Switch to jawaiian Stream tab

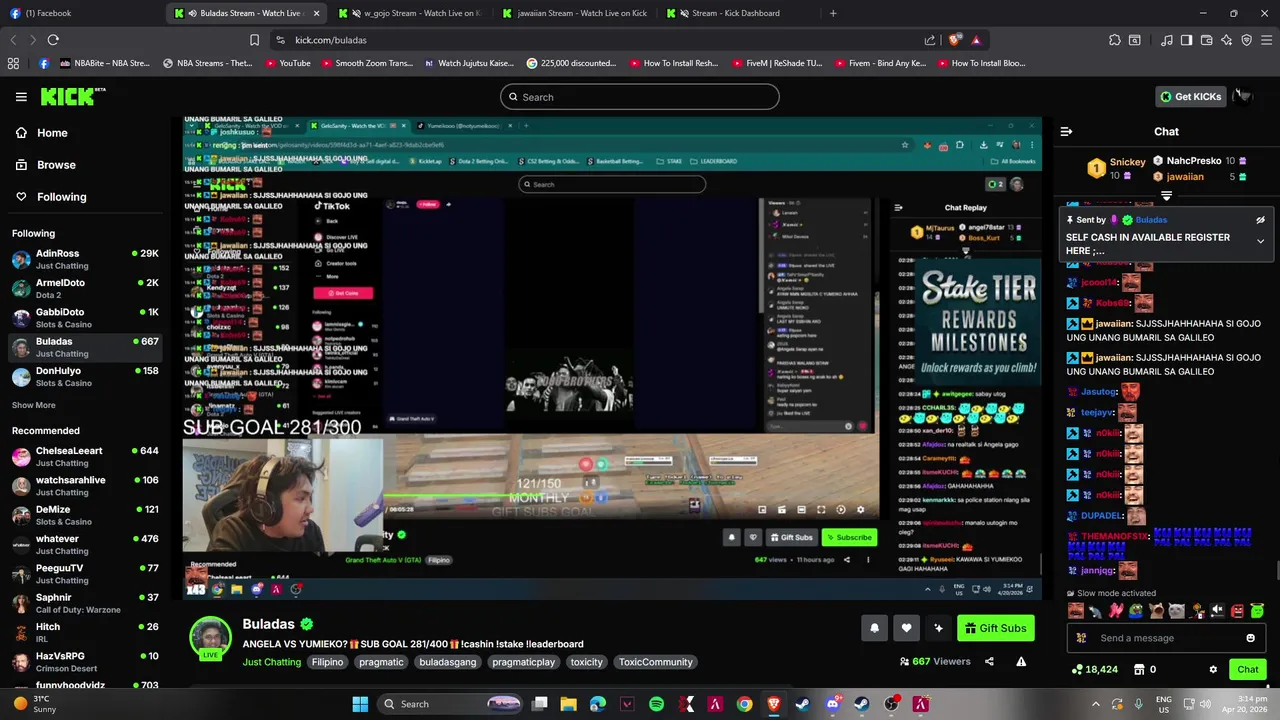[574, 13]
